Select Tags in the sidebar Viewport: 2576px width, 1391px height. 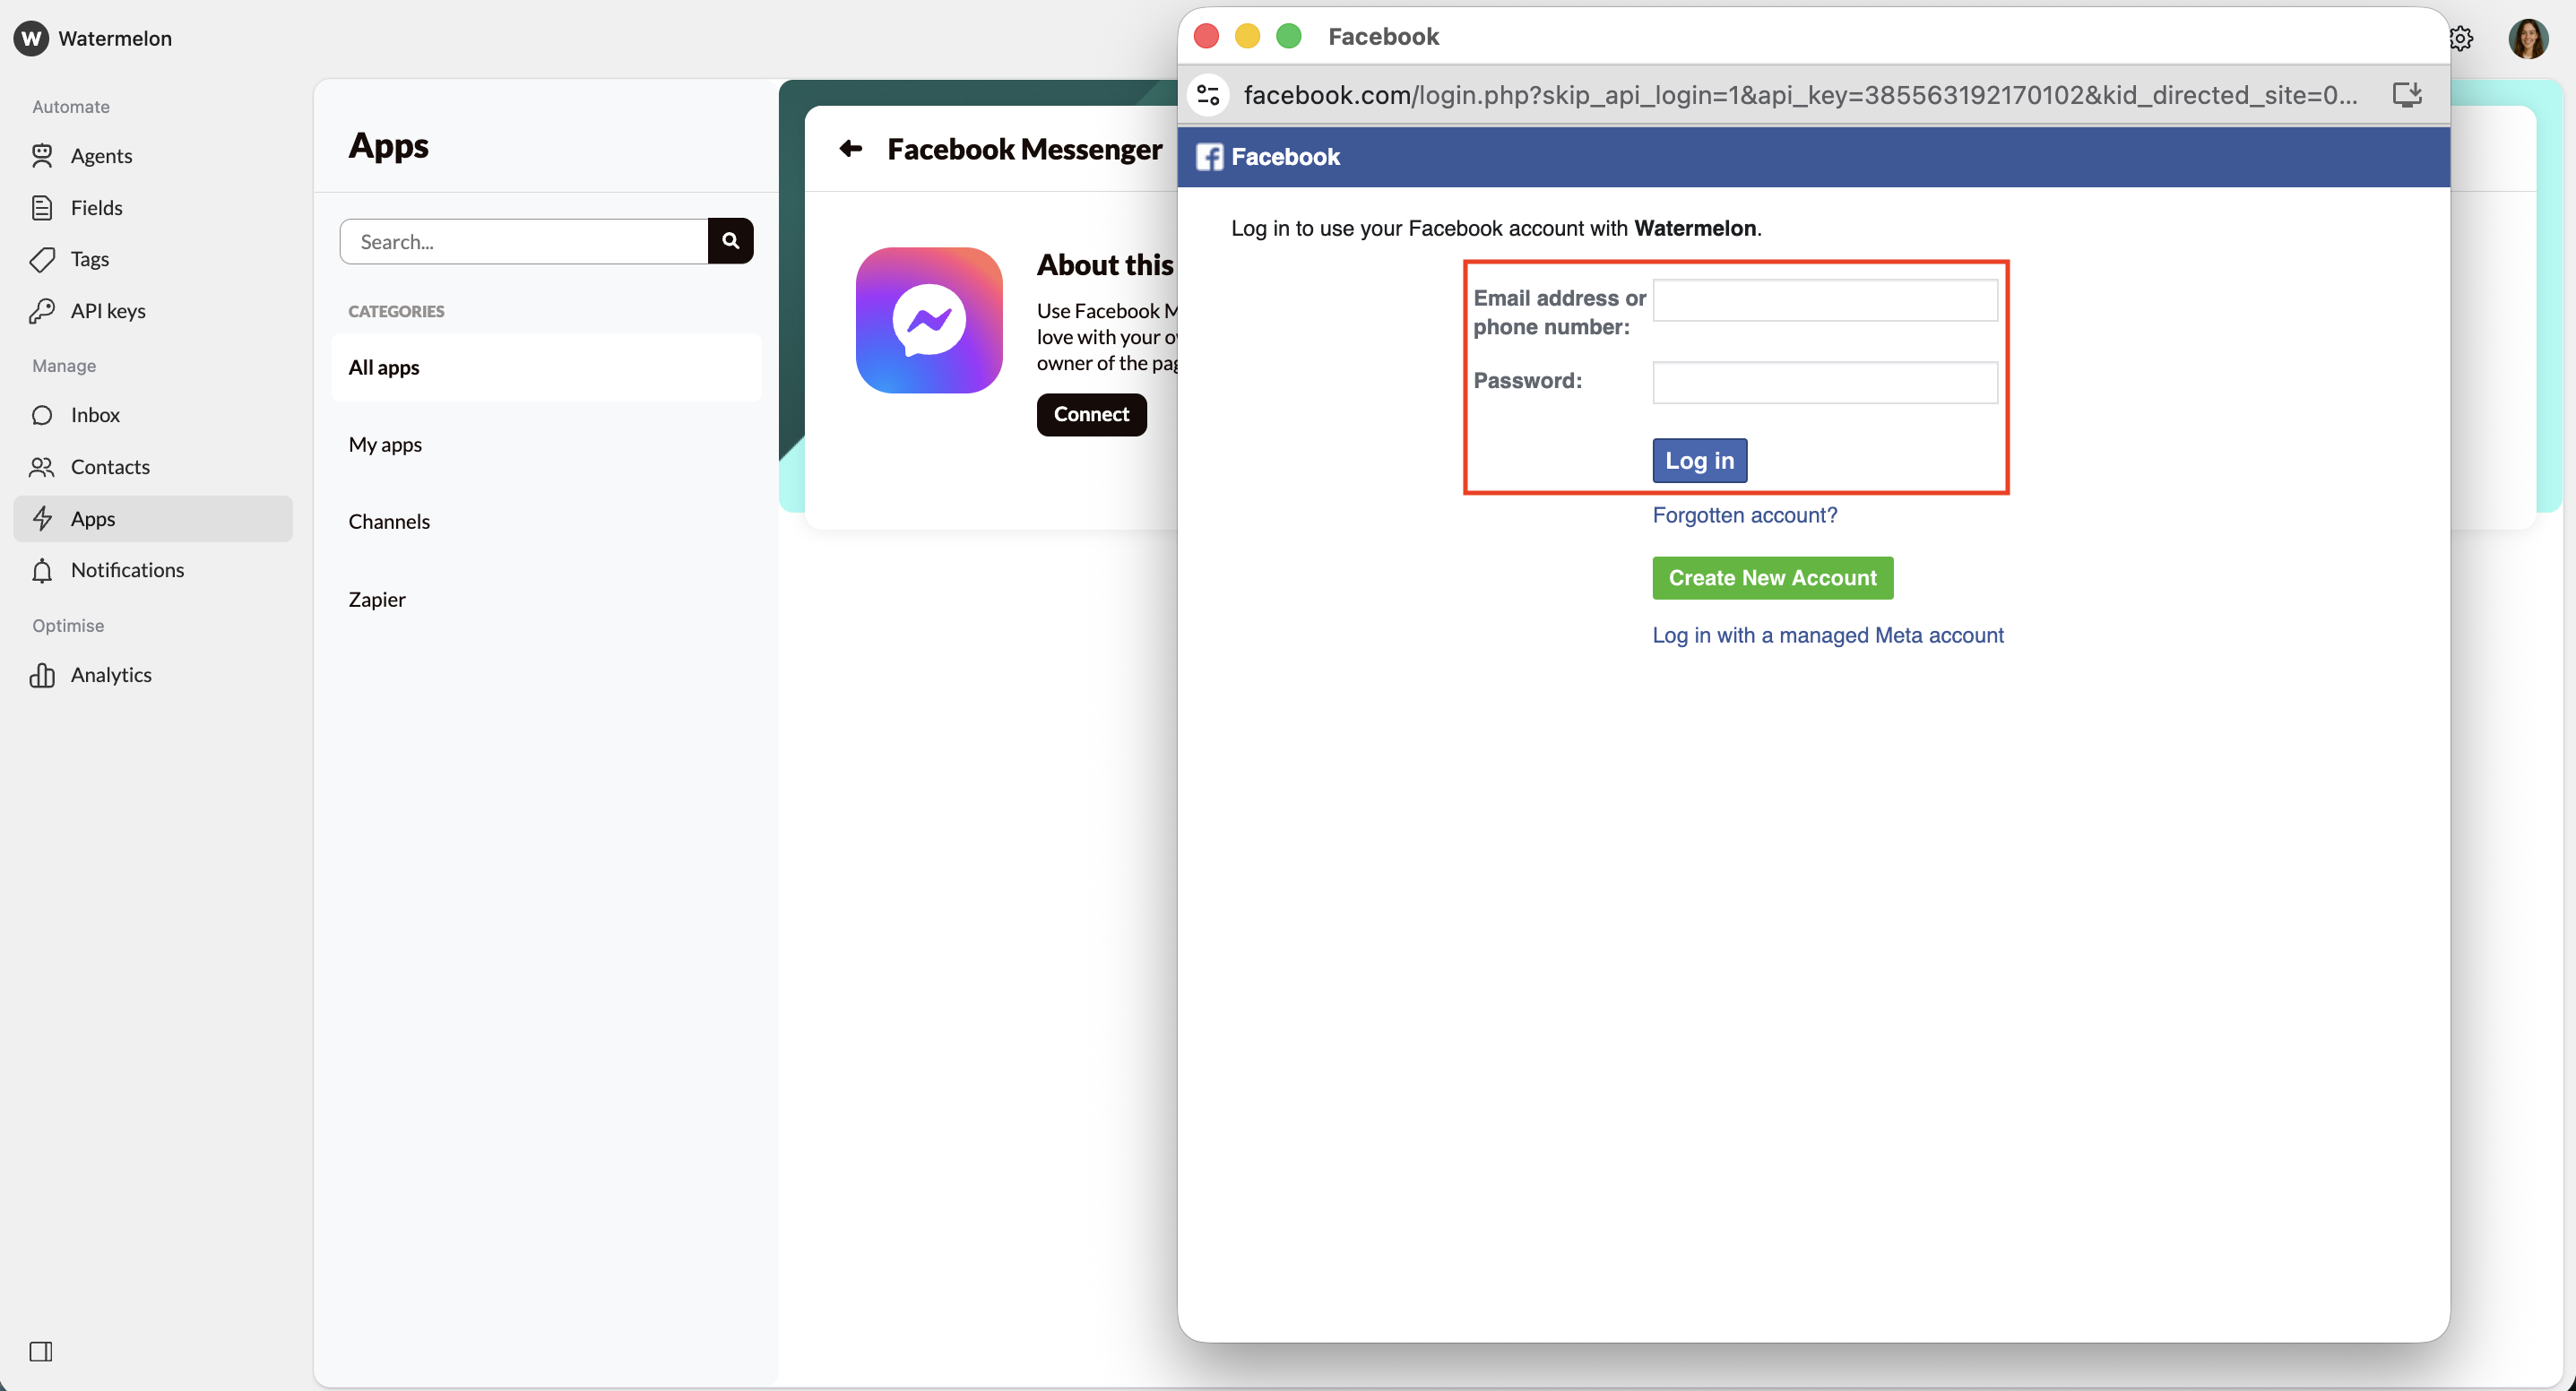[88, 259]
